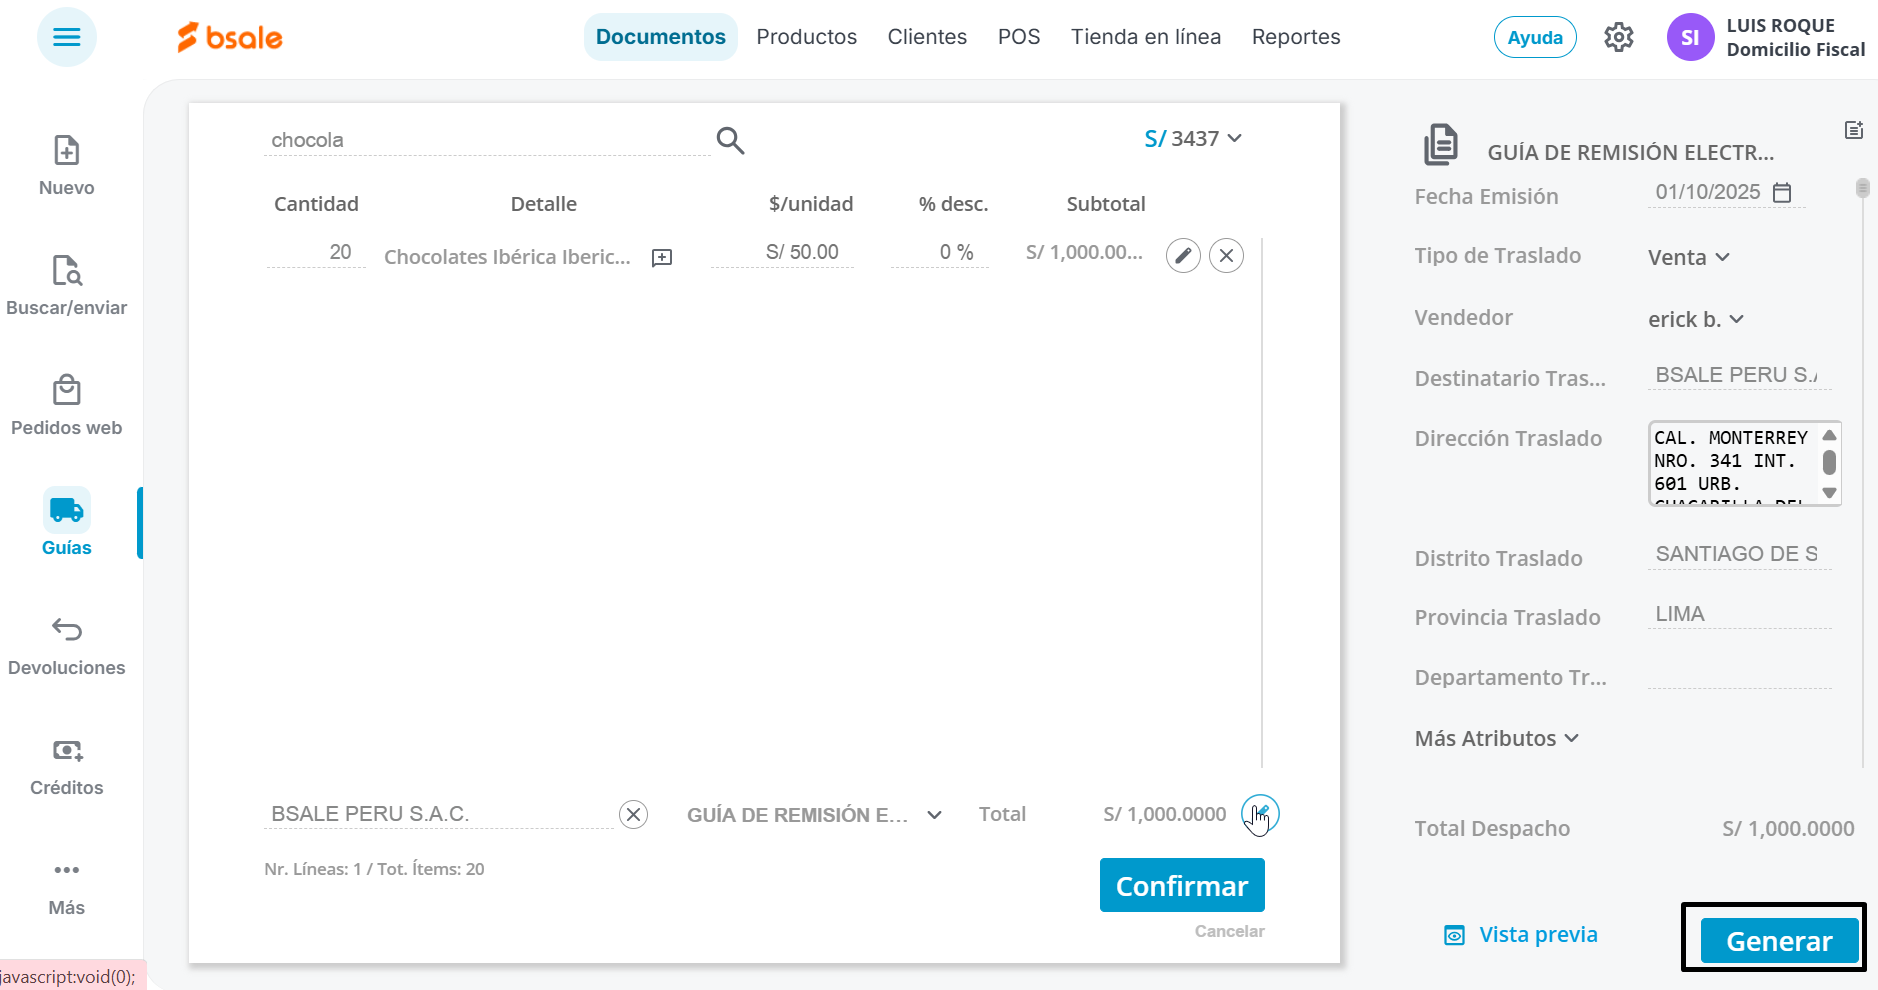Viewport: 1878px width, 990px height.
Task: Click the Cancelar link
Action: (1229, 931)
